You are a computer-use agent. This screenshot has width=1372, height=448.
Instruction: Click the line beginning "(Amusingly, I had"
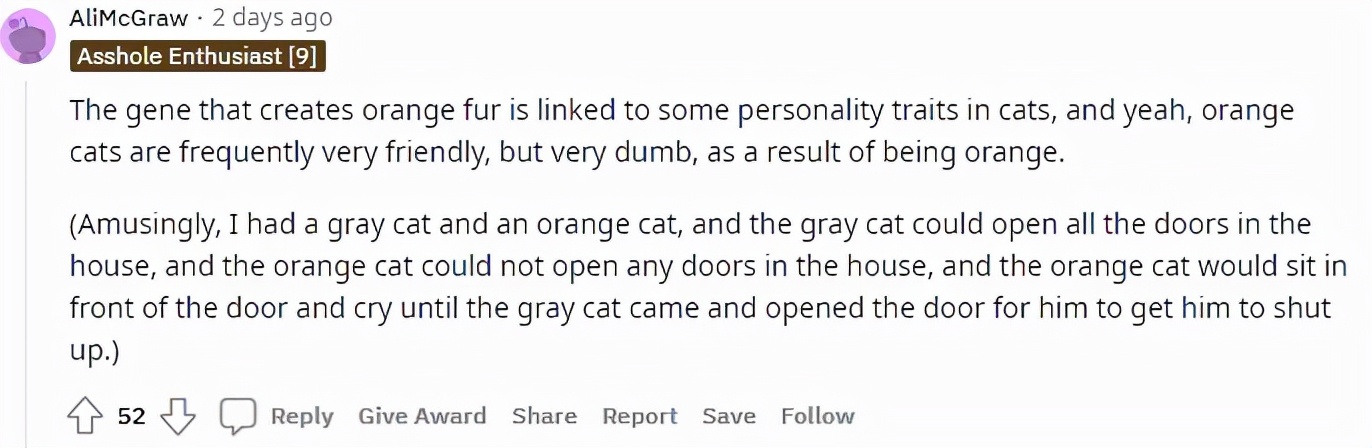click(690, 223)
